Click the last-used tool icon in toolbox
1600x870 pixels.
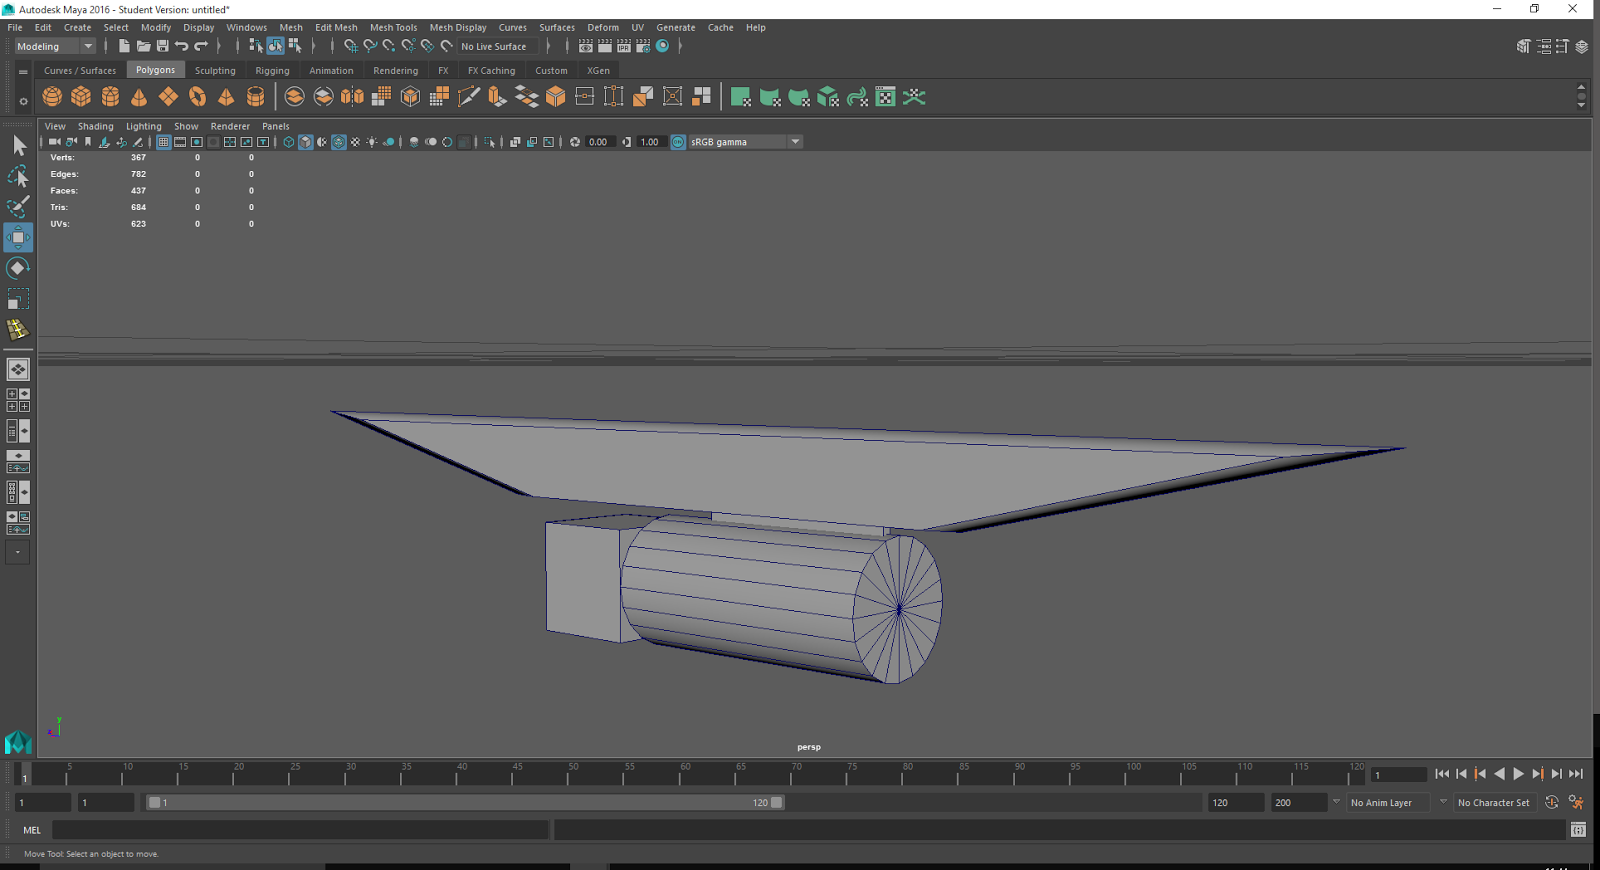(x=18, y=330)
